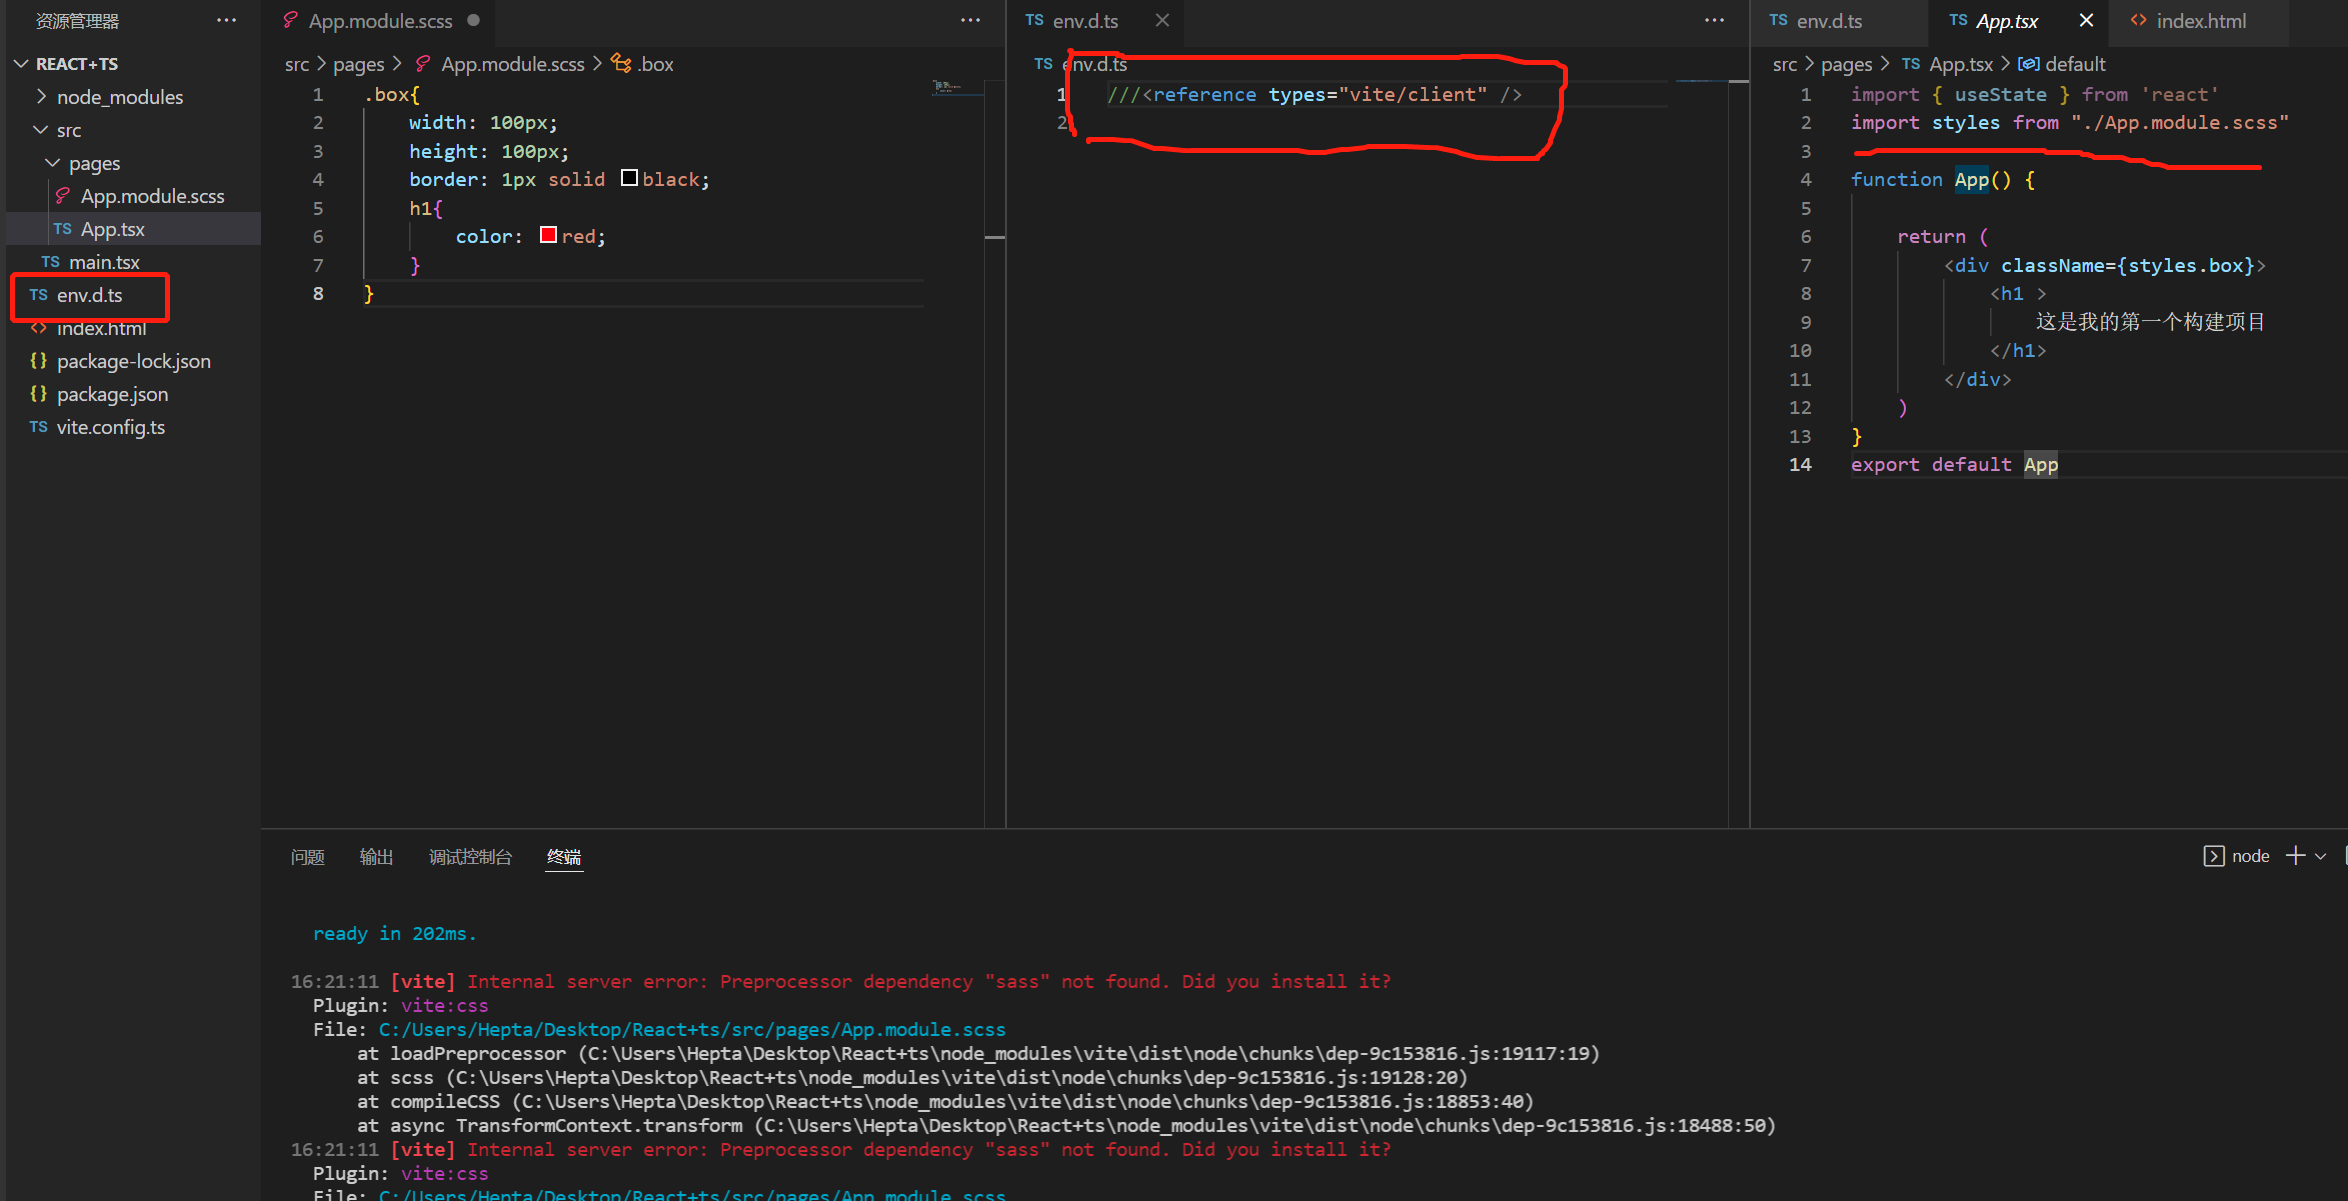
Task: Open App.tsx from explorer
Action: point(112,228)
